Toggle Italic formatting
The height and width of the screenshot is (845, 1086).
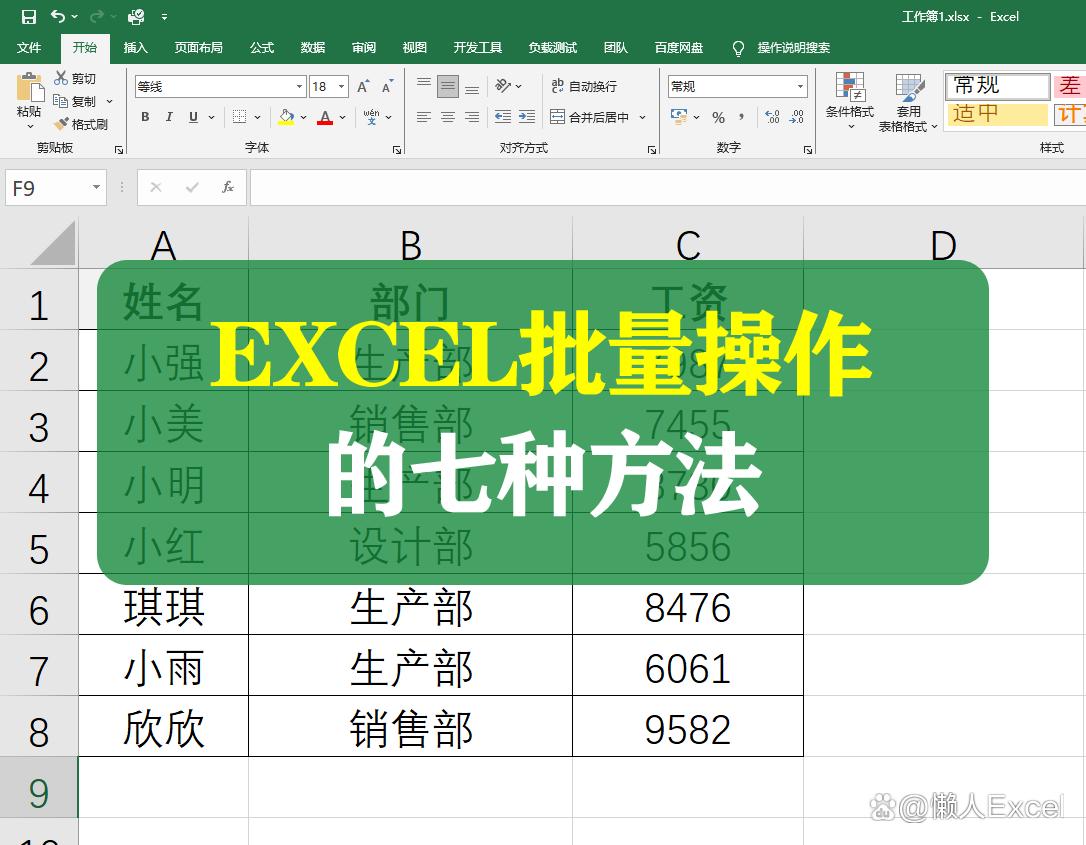(169, 117)
